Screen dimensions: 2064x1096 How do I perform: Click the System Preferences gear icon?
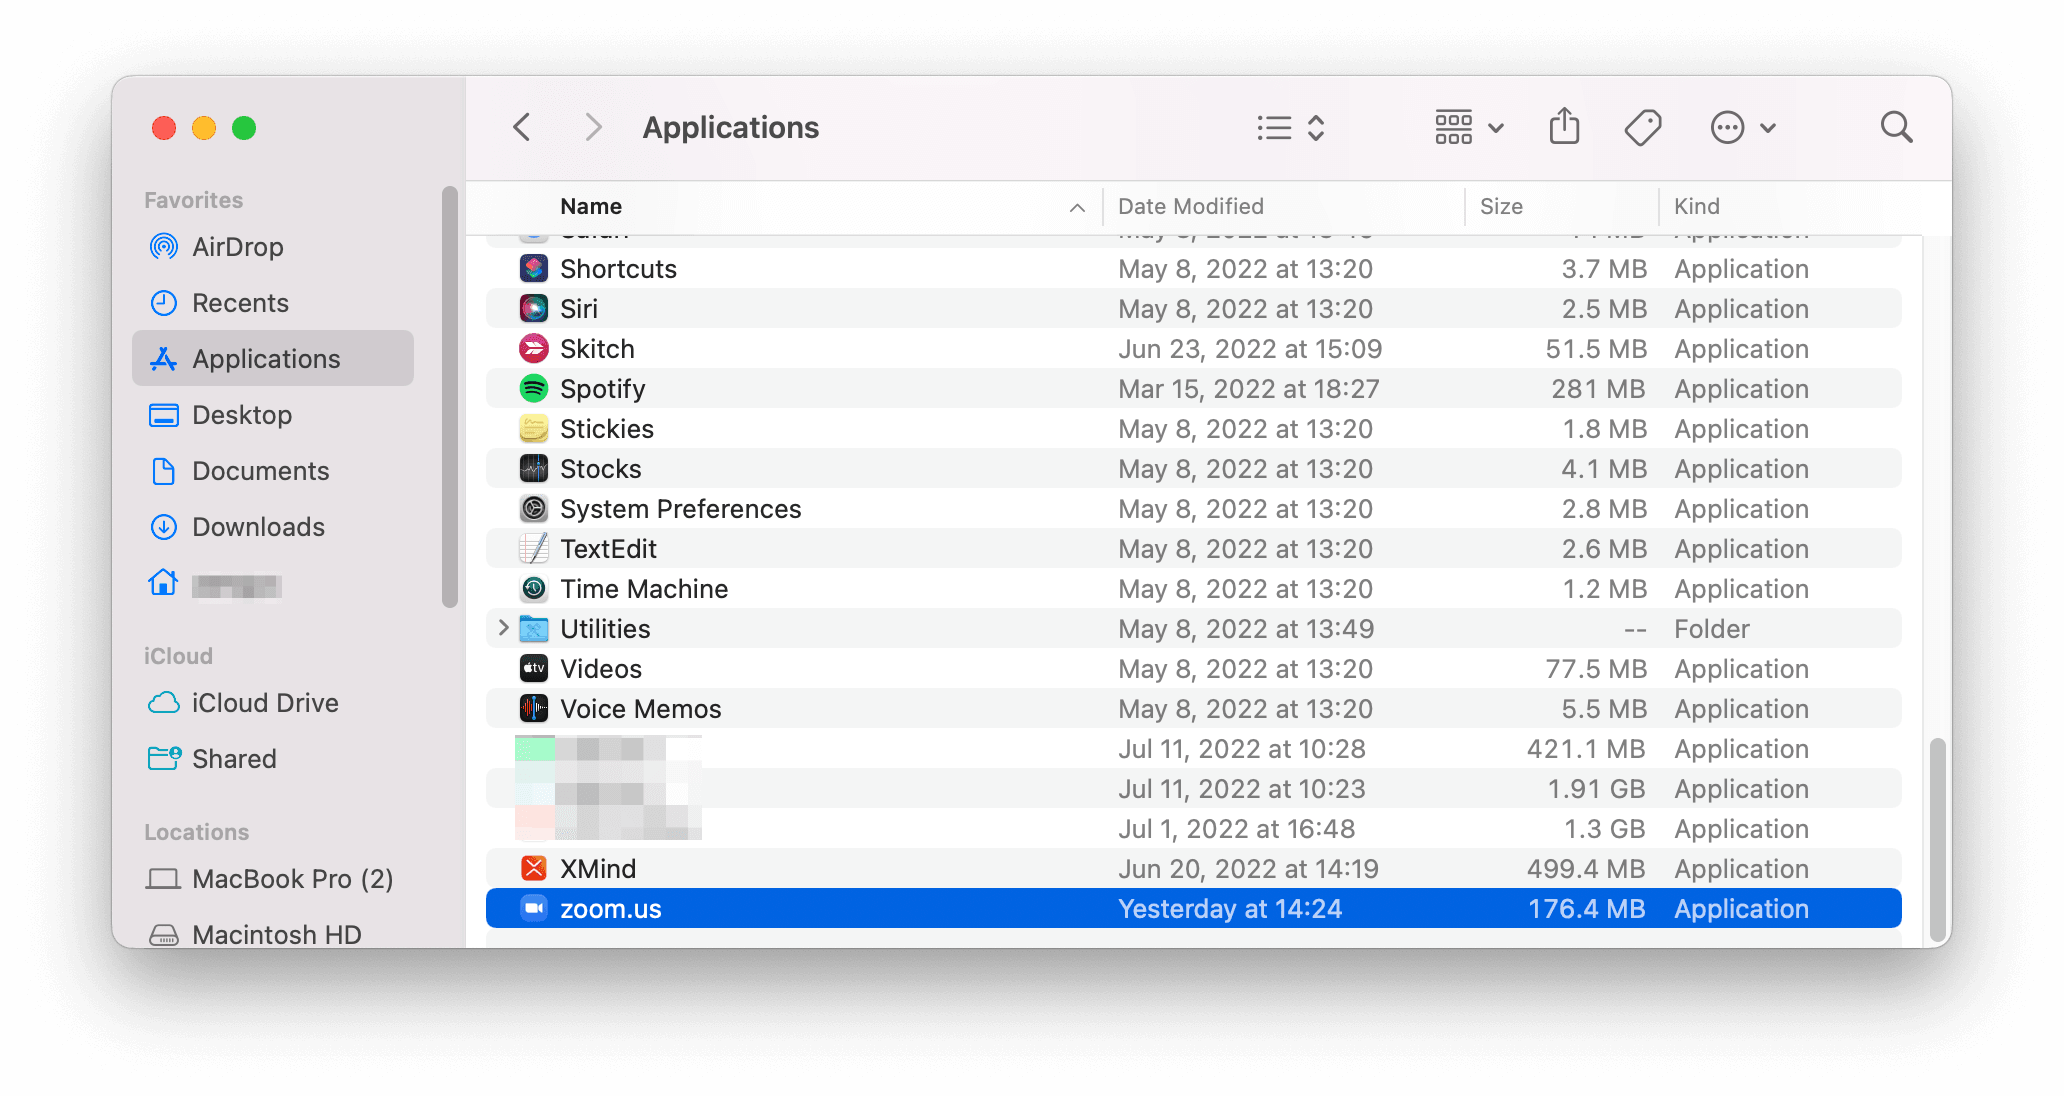point(534,508)
